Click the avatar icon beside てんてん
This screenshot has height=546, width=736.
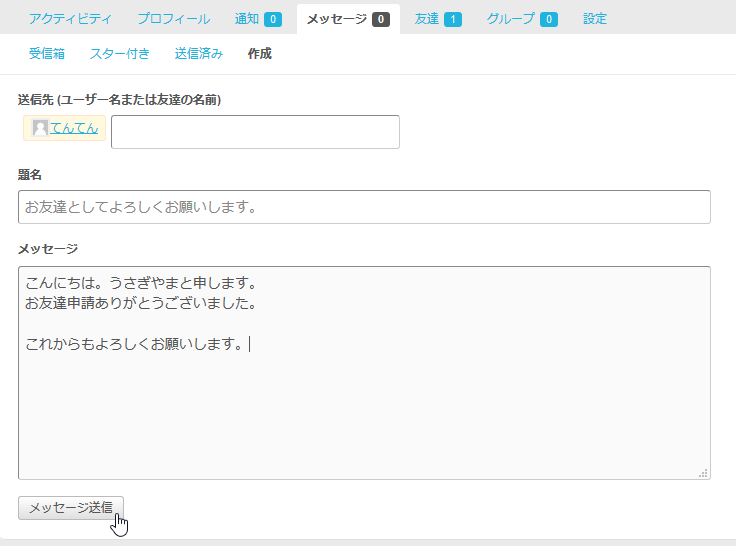40,128
